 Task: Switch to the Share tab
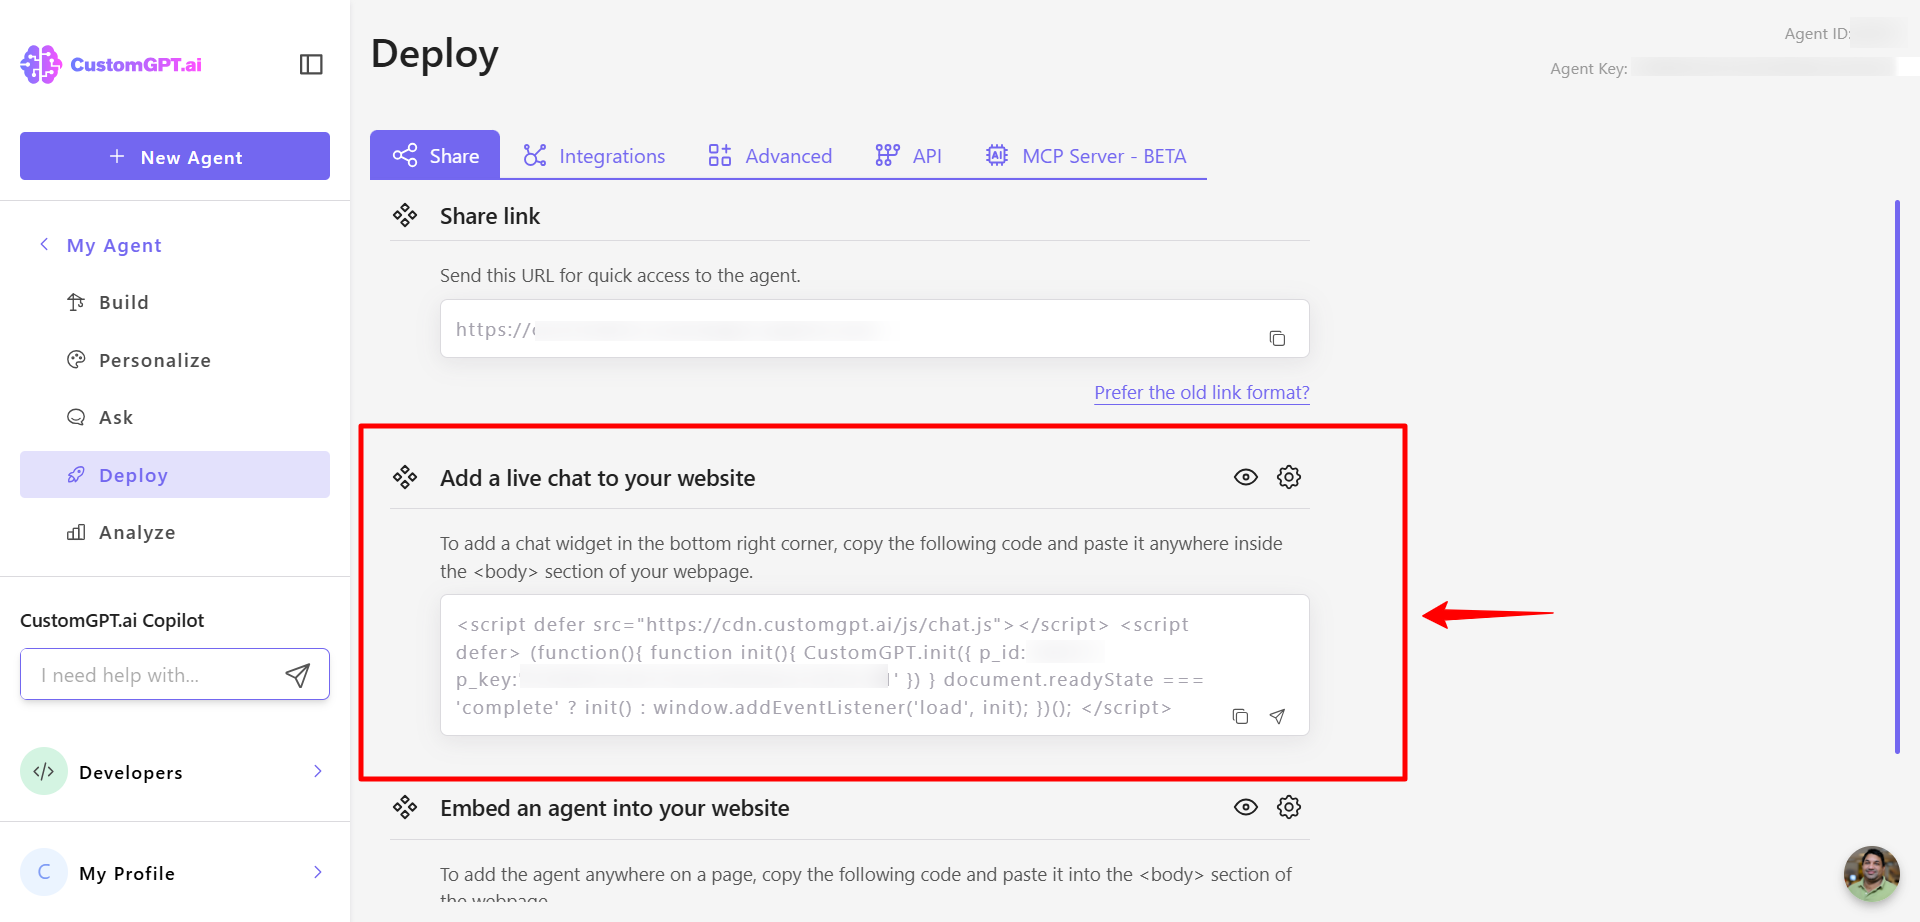click(435, 155)
